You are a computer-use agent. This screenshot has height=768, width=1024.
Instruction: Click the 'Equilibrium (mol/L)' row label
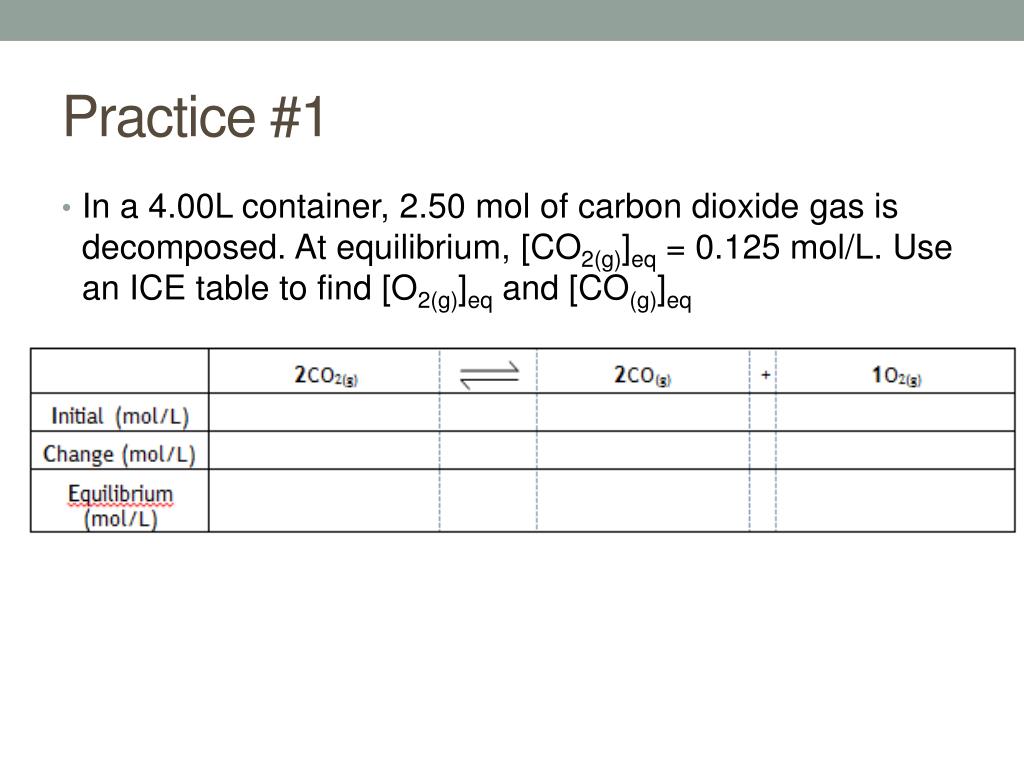tap(120, 506)
